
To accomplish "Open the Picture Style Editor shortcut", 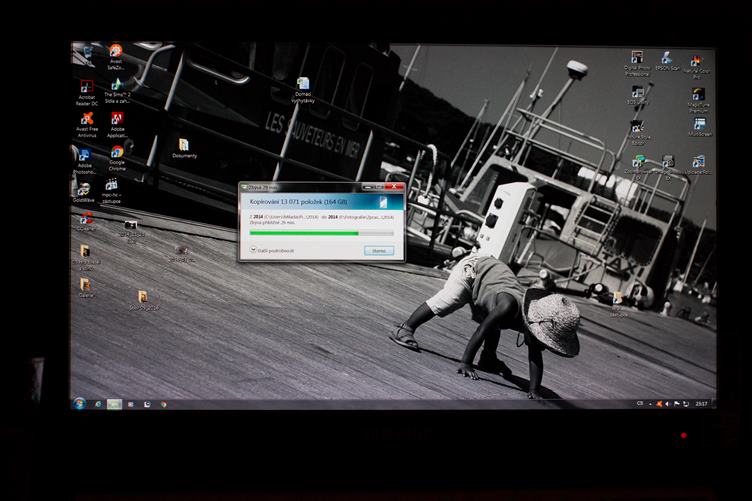I will click(638, 132).
